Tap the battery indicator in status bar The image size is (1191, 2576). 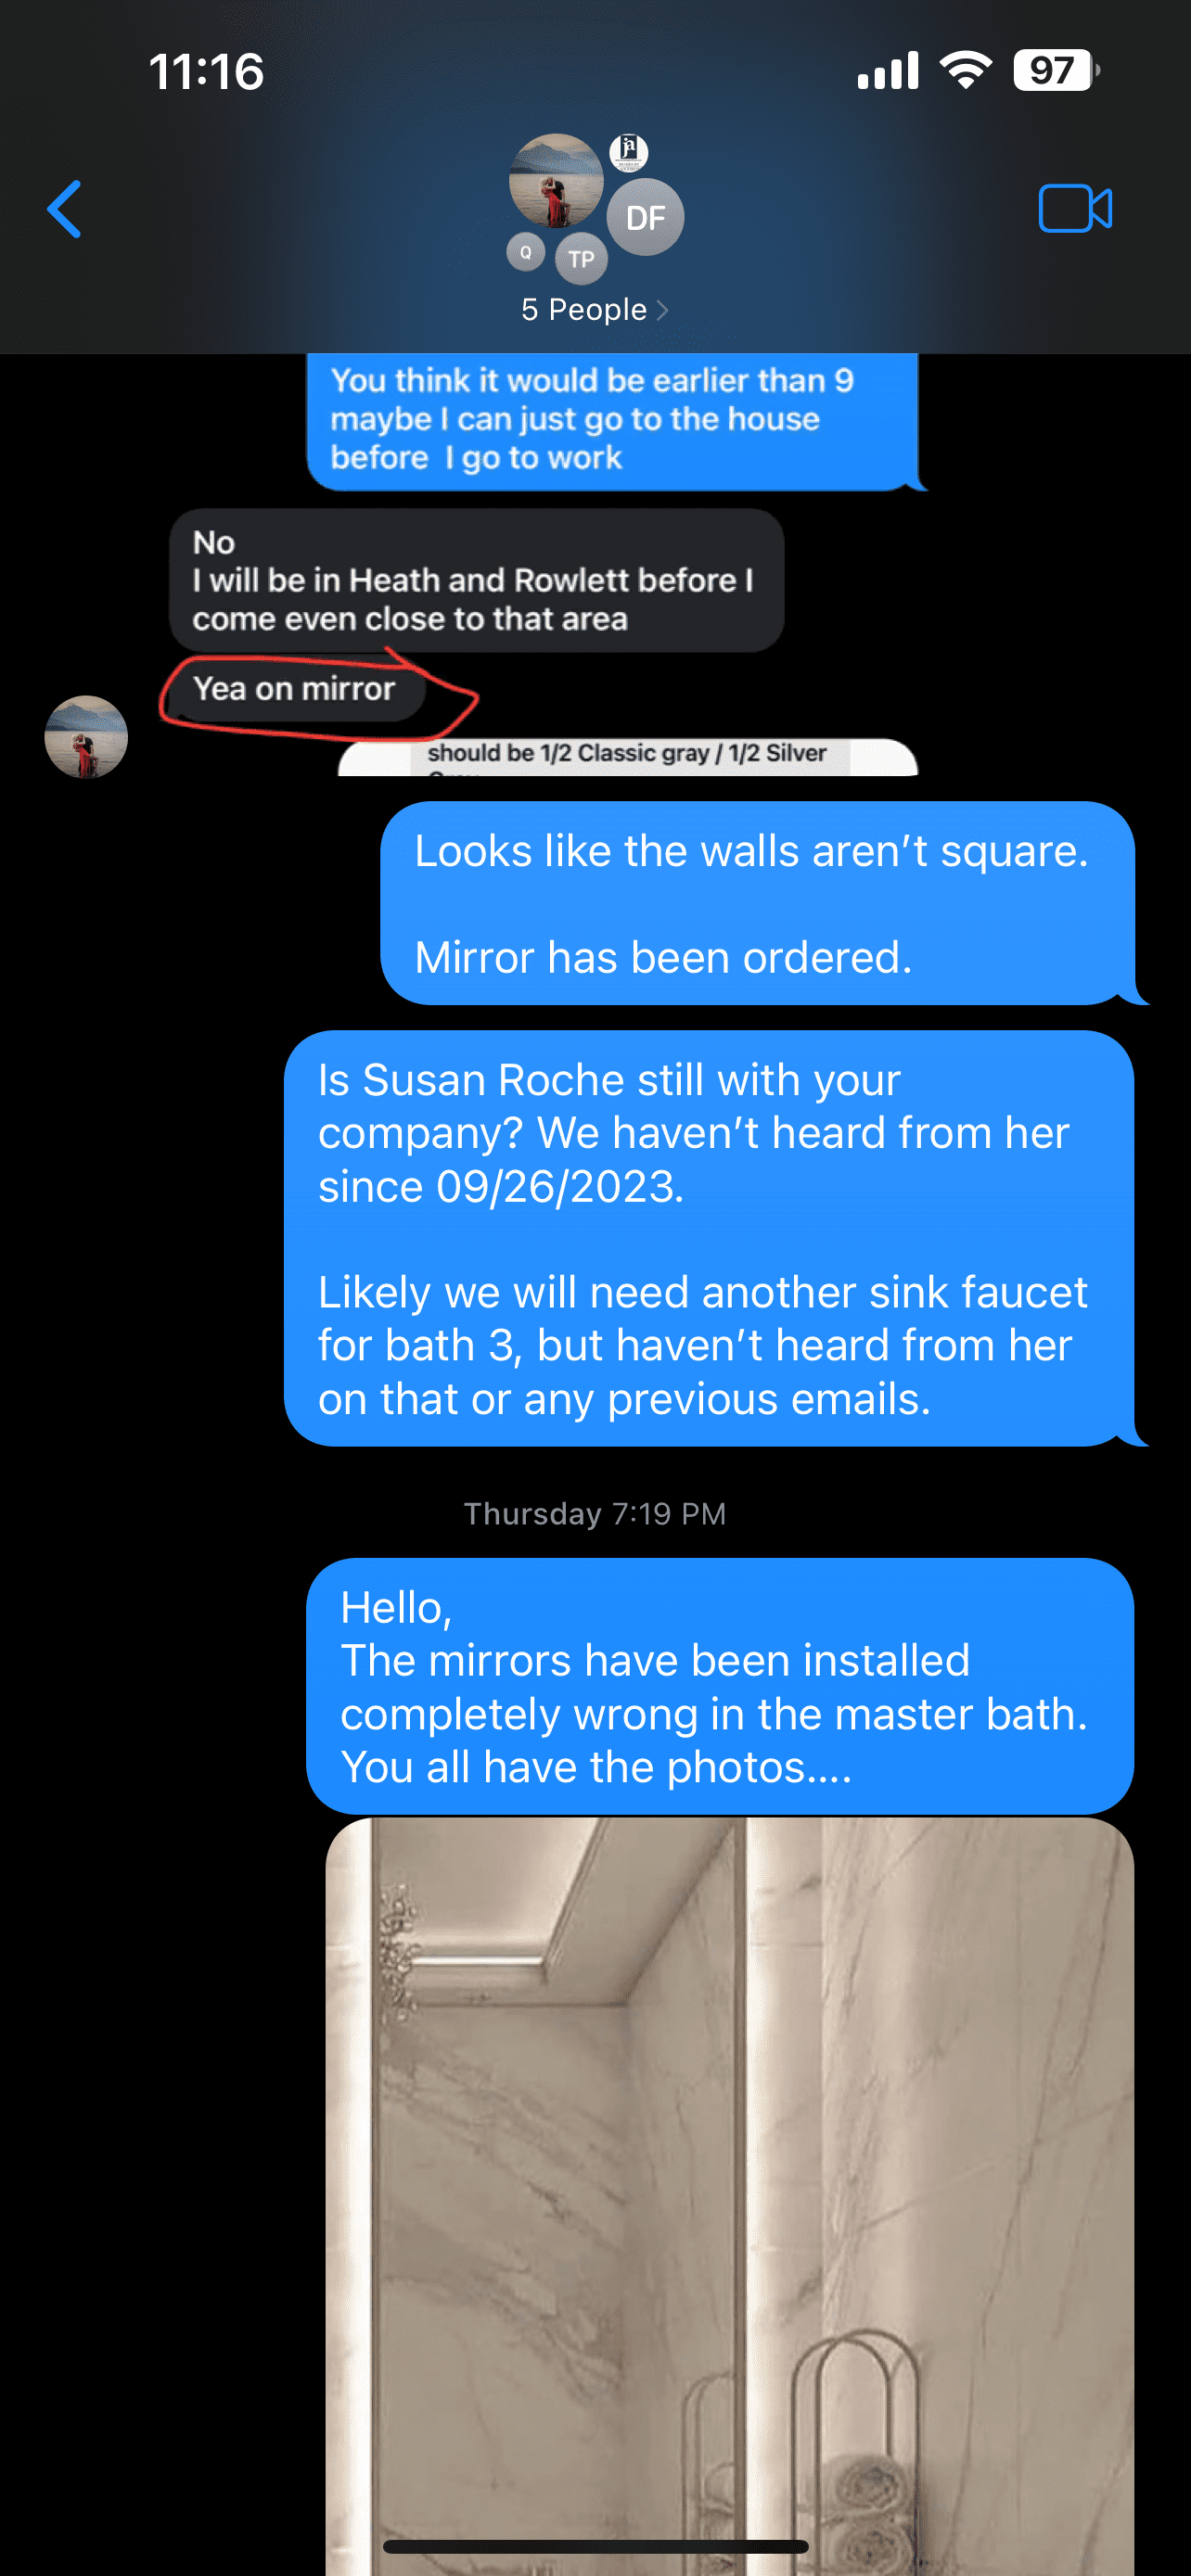1056,71
